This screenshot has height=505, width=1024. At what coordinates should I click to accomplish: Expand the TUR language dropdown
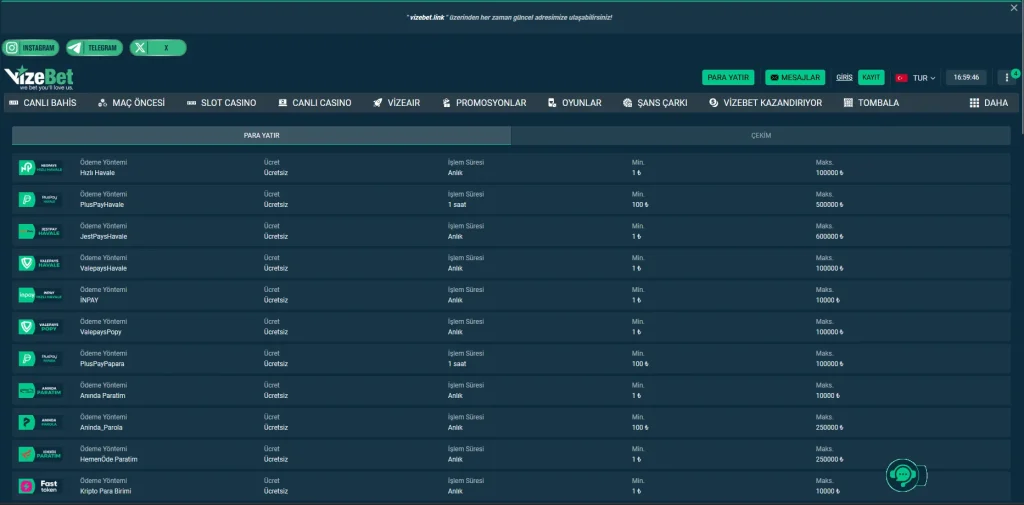point(915,78)
